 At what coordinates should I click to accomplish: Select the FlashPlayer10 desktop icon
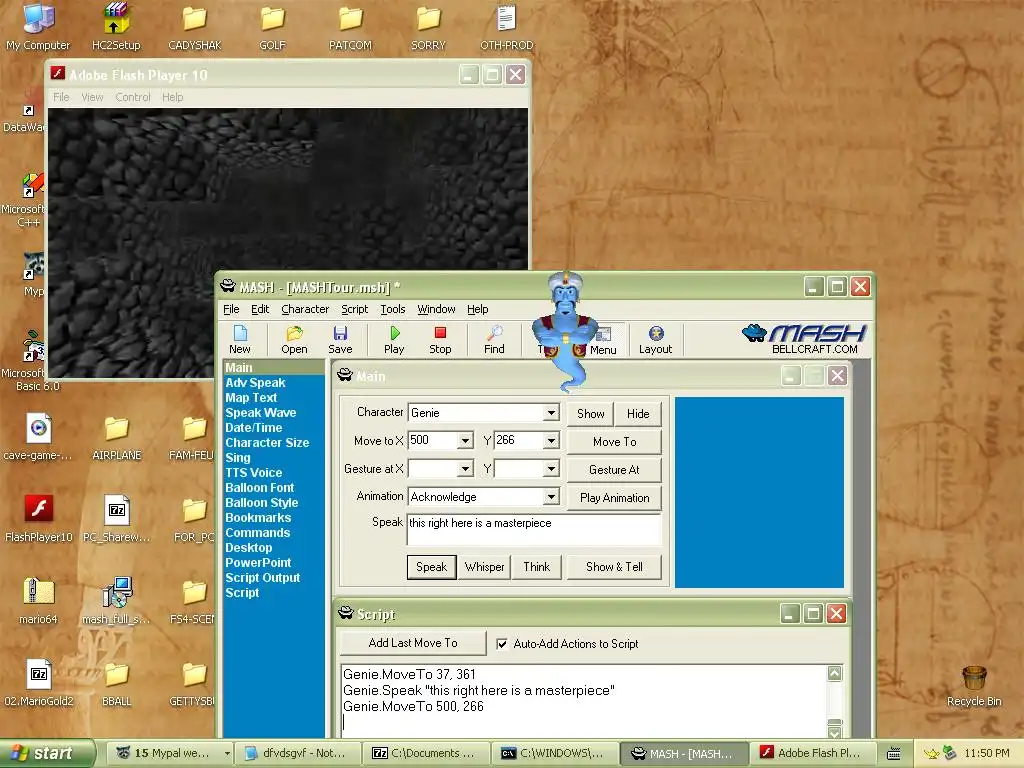[39, 519]
